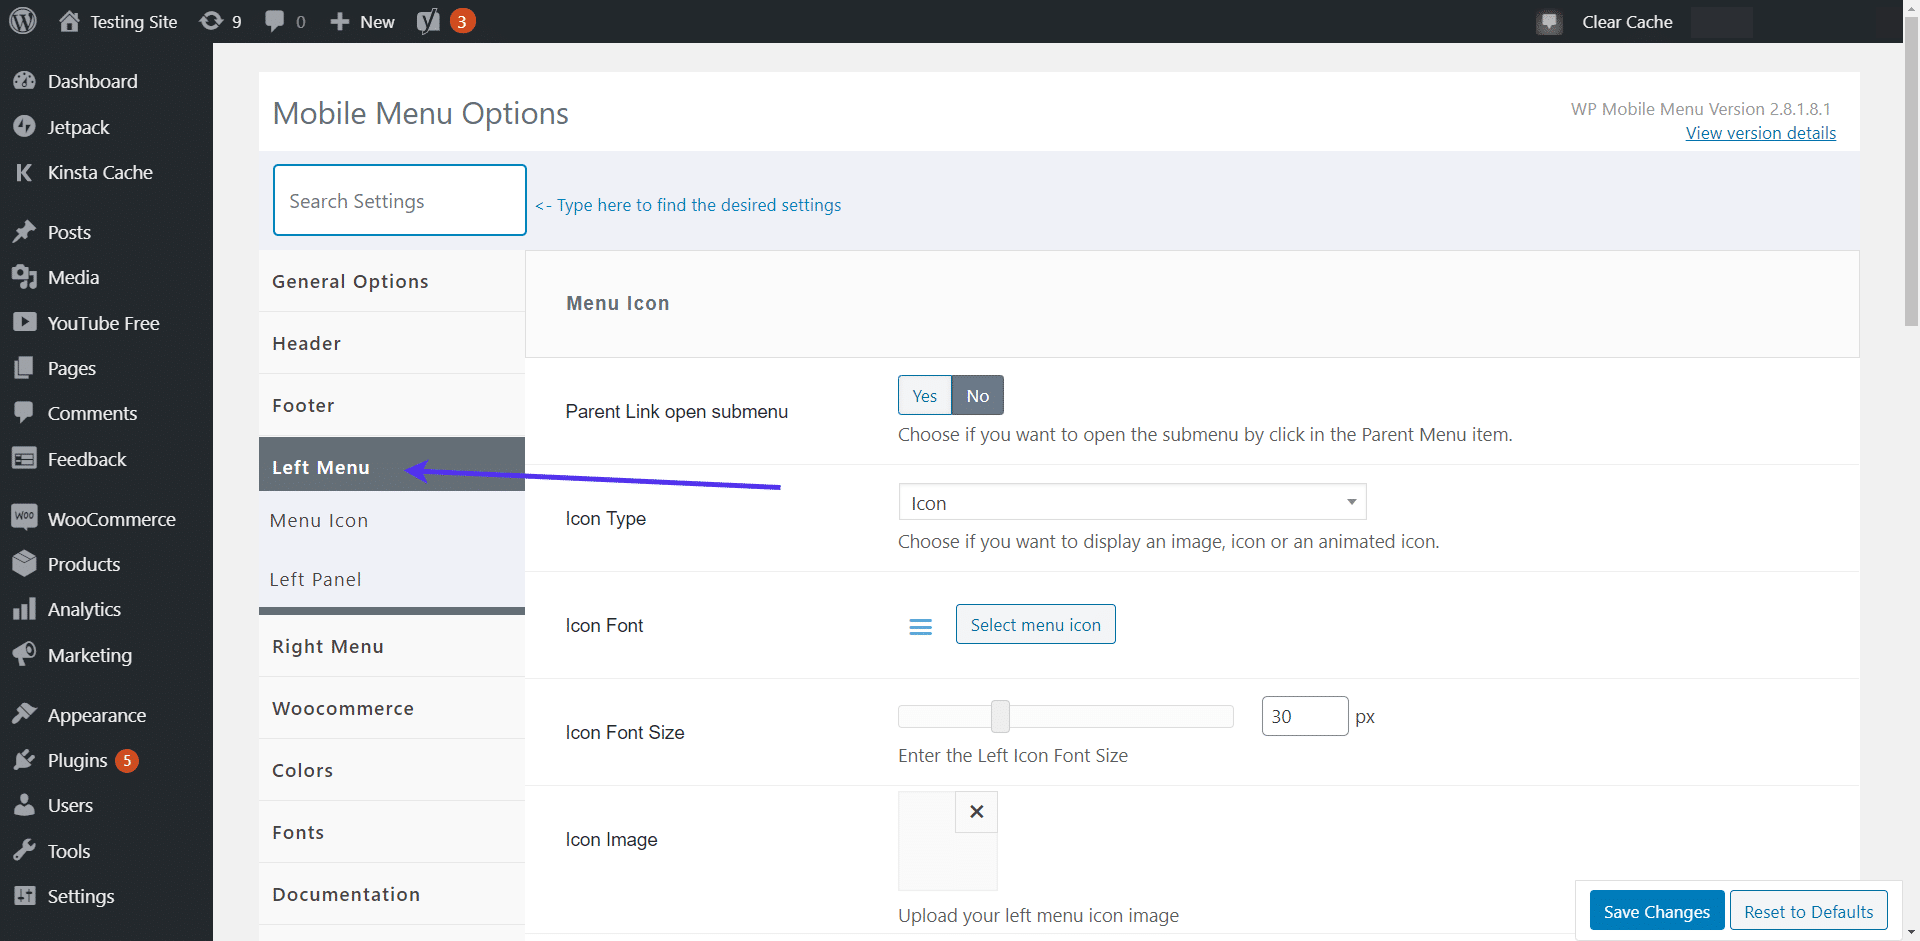Click the WordPress logo in admin bar
This screenshot has height=941, width=1920.
pyautogui.click(x=22, y=20)
